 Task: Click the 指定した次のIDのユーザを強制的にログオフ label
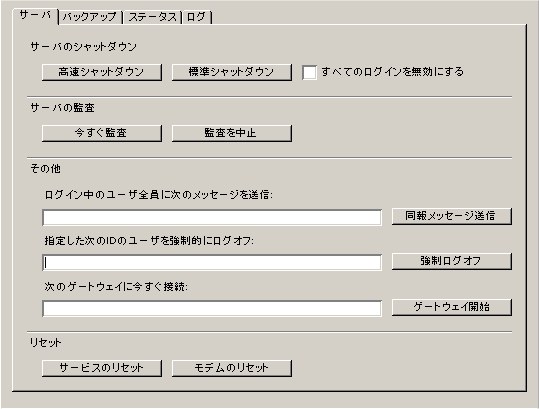coord(149,241)
